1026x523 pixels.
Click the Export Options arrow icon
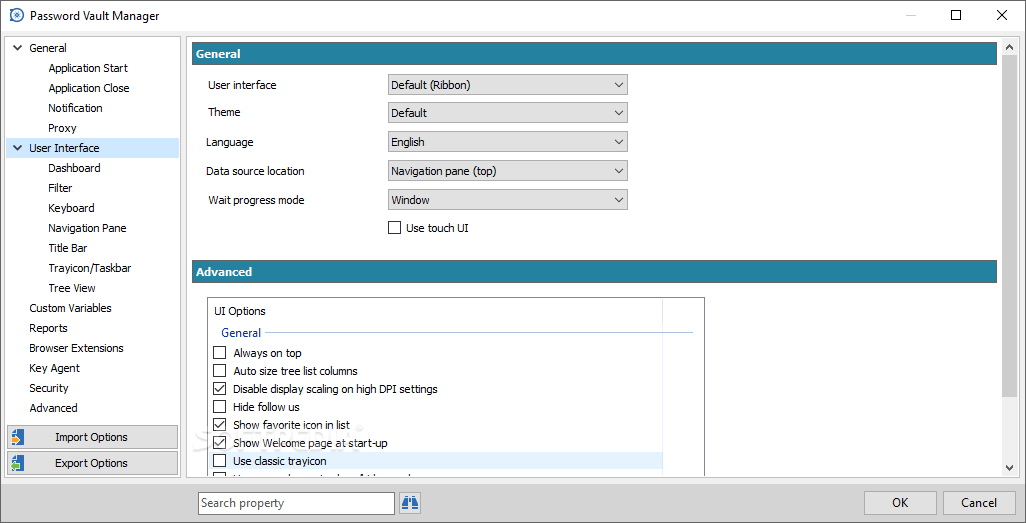pyautogui.click(x=18, y=463)
